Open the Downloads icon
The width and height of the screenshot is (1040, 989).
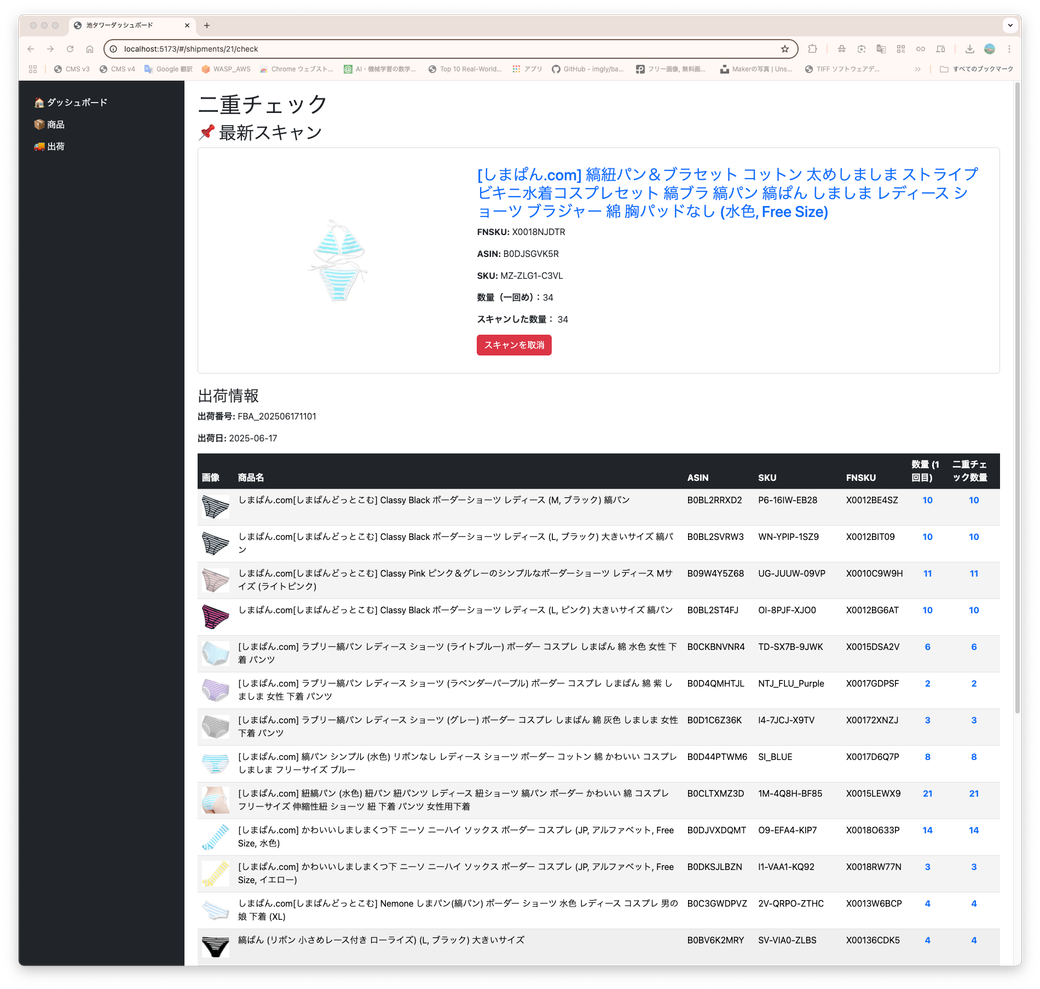(x=970, y=49)
